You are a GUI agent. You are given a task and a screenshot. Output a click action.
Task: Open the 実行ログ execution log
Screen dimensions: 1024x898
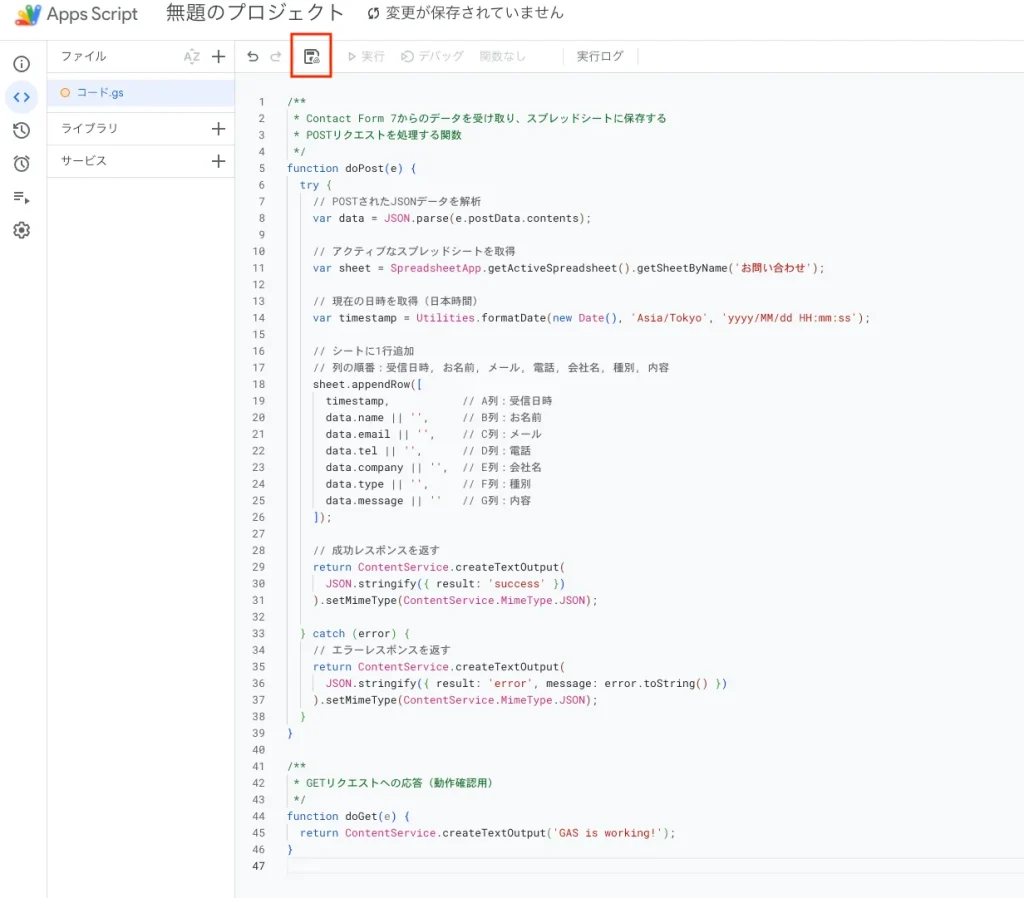coord(600,57)
